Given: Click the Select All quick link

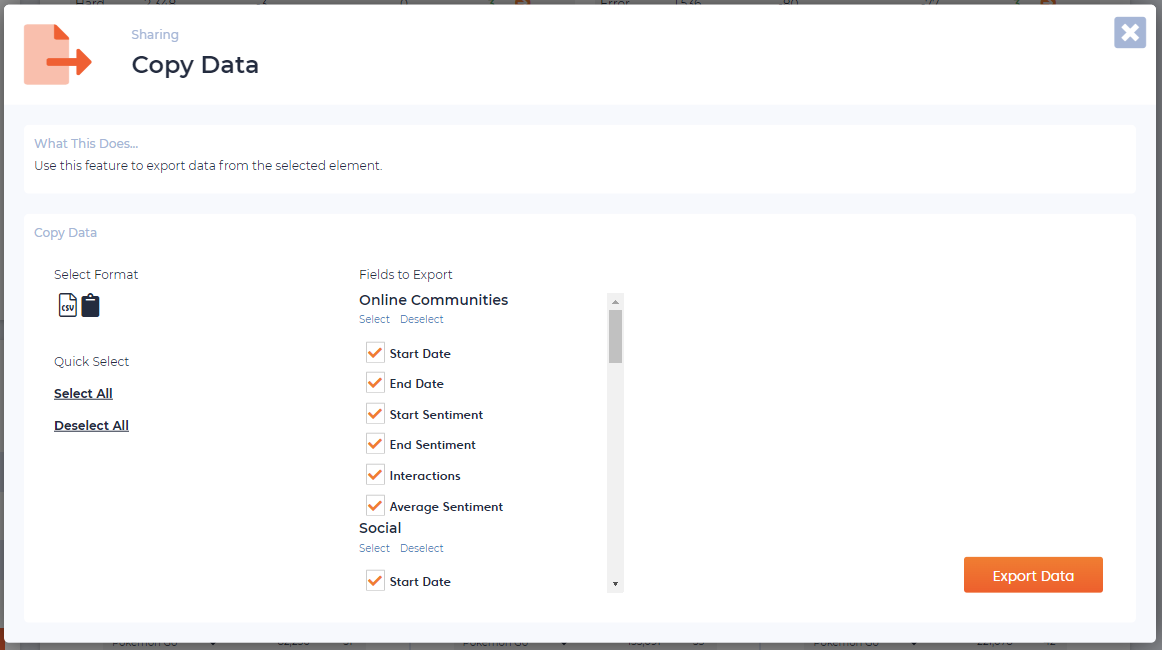Looking at the screenshot, I should 83,394.
